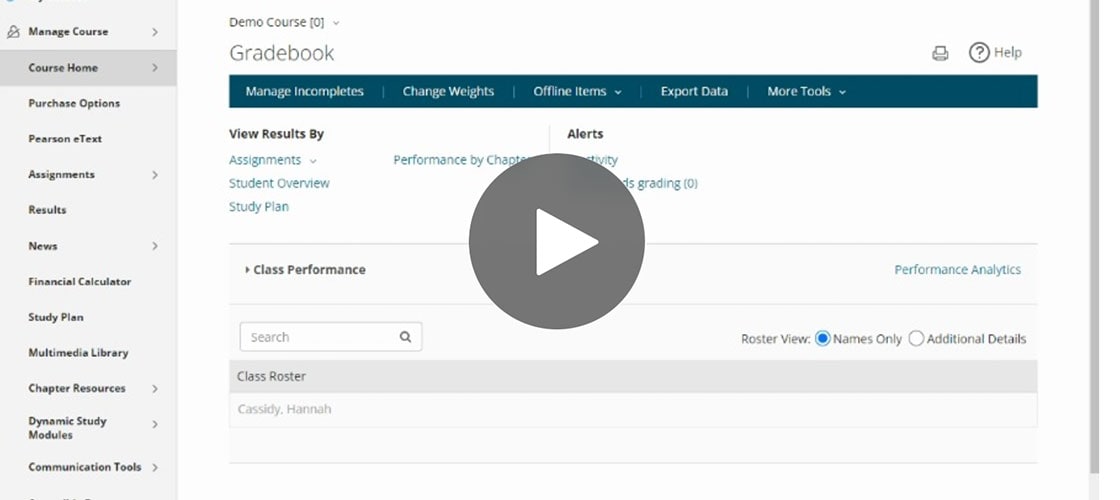Click the Manage Course sidebar icon
This screenshot has height=500, width=1120.
click(13, 32)
